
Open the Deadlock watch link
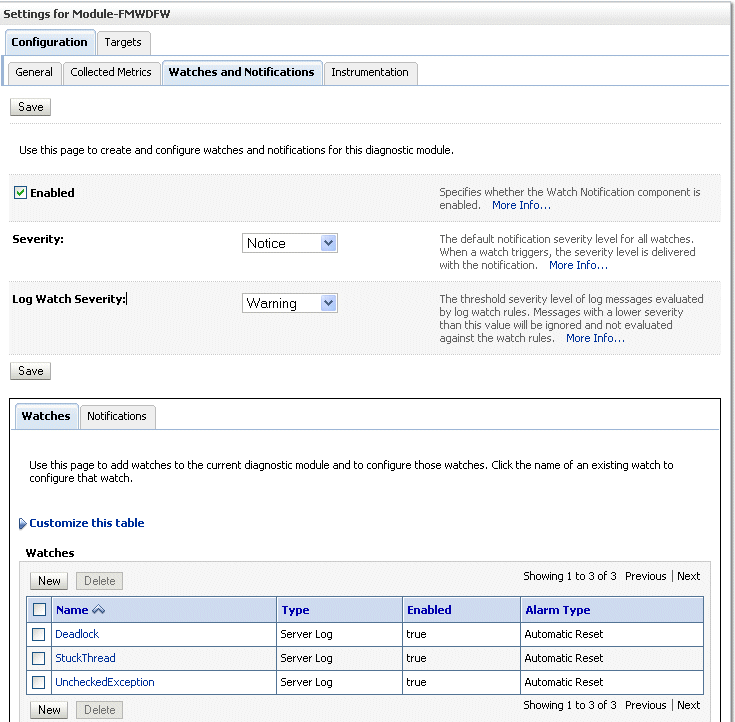coord(77,634)
